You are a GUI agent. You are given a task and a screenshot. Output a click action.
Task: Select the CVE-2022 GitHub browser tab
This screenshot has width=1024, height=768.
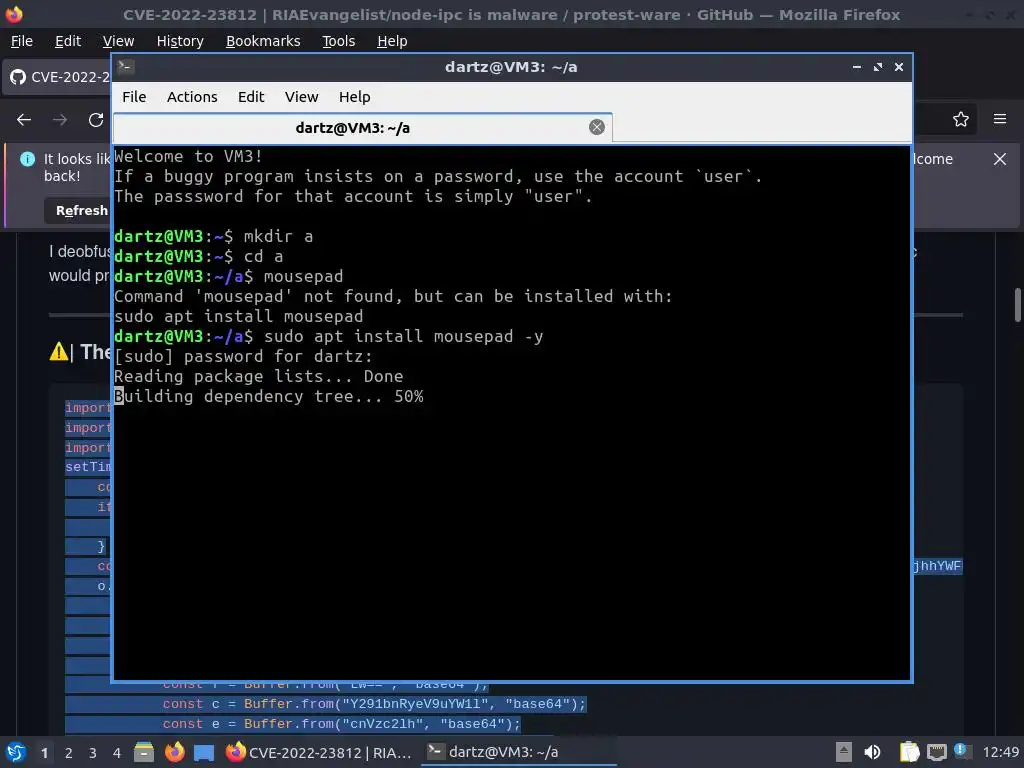(57, 77)
